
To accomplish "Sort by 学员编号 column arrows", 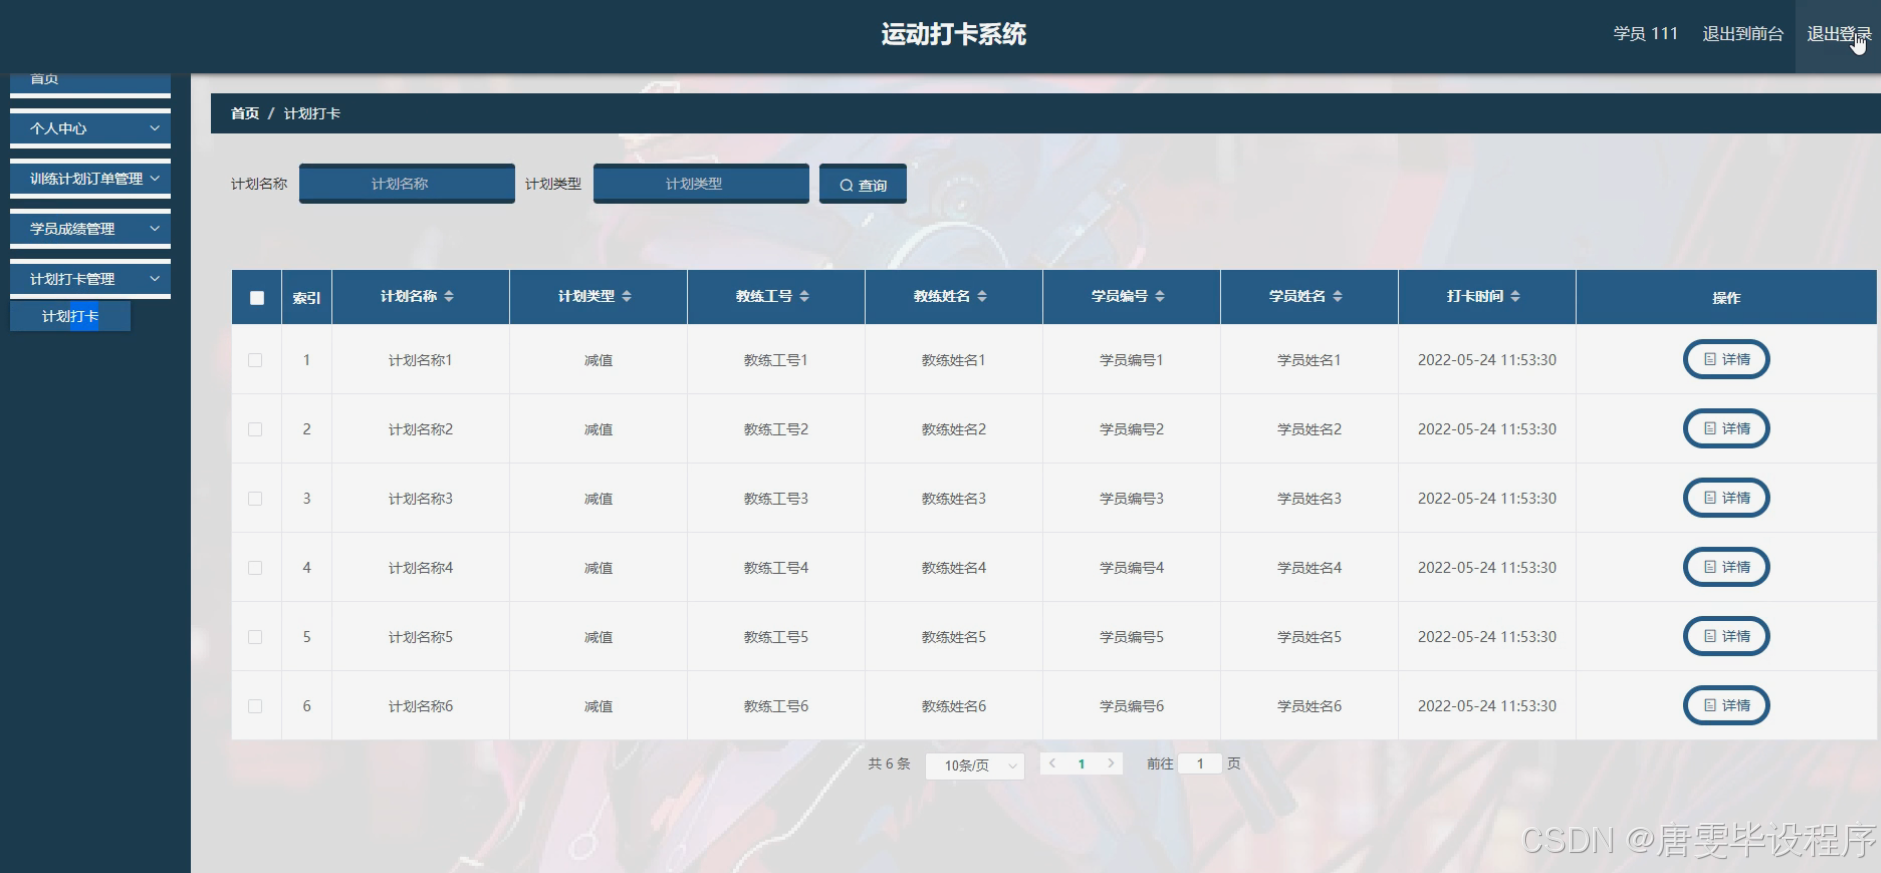I will (1160, 296).
